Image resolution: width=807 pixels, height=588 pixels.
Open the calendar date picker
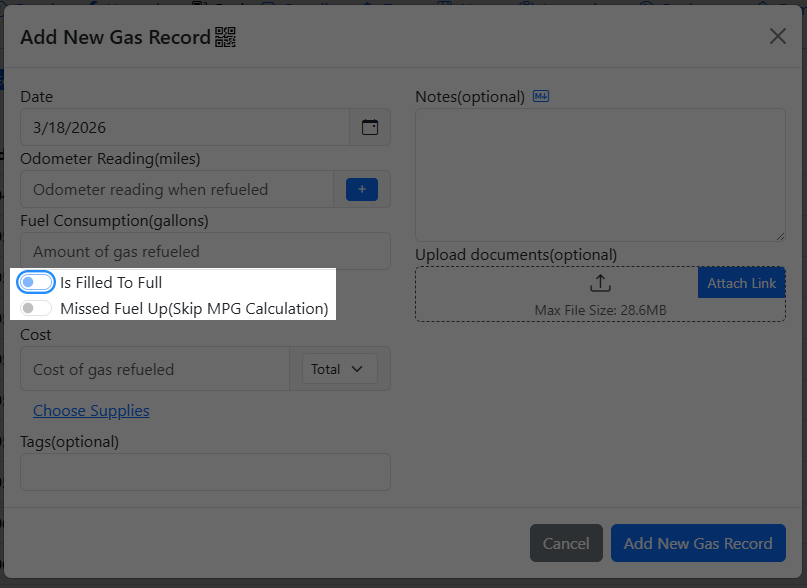[370, 128]
